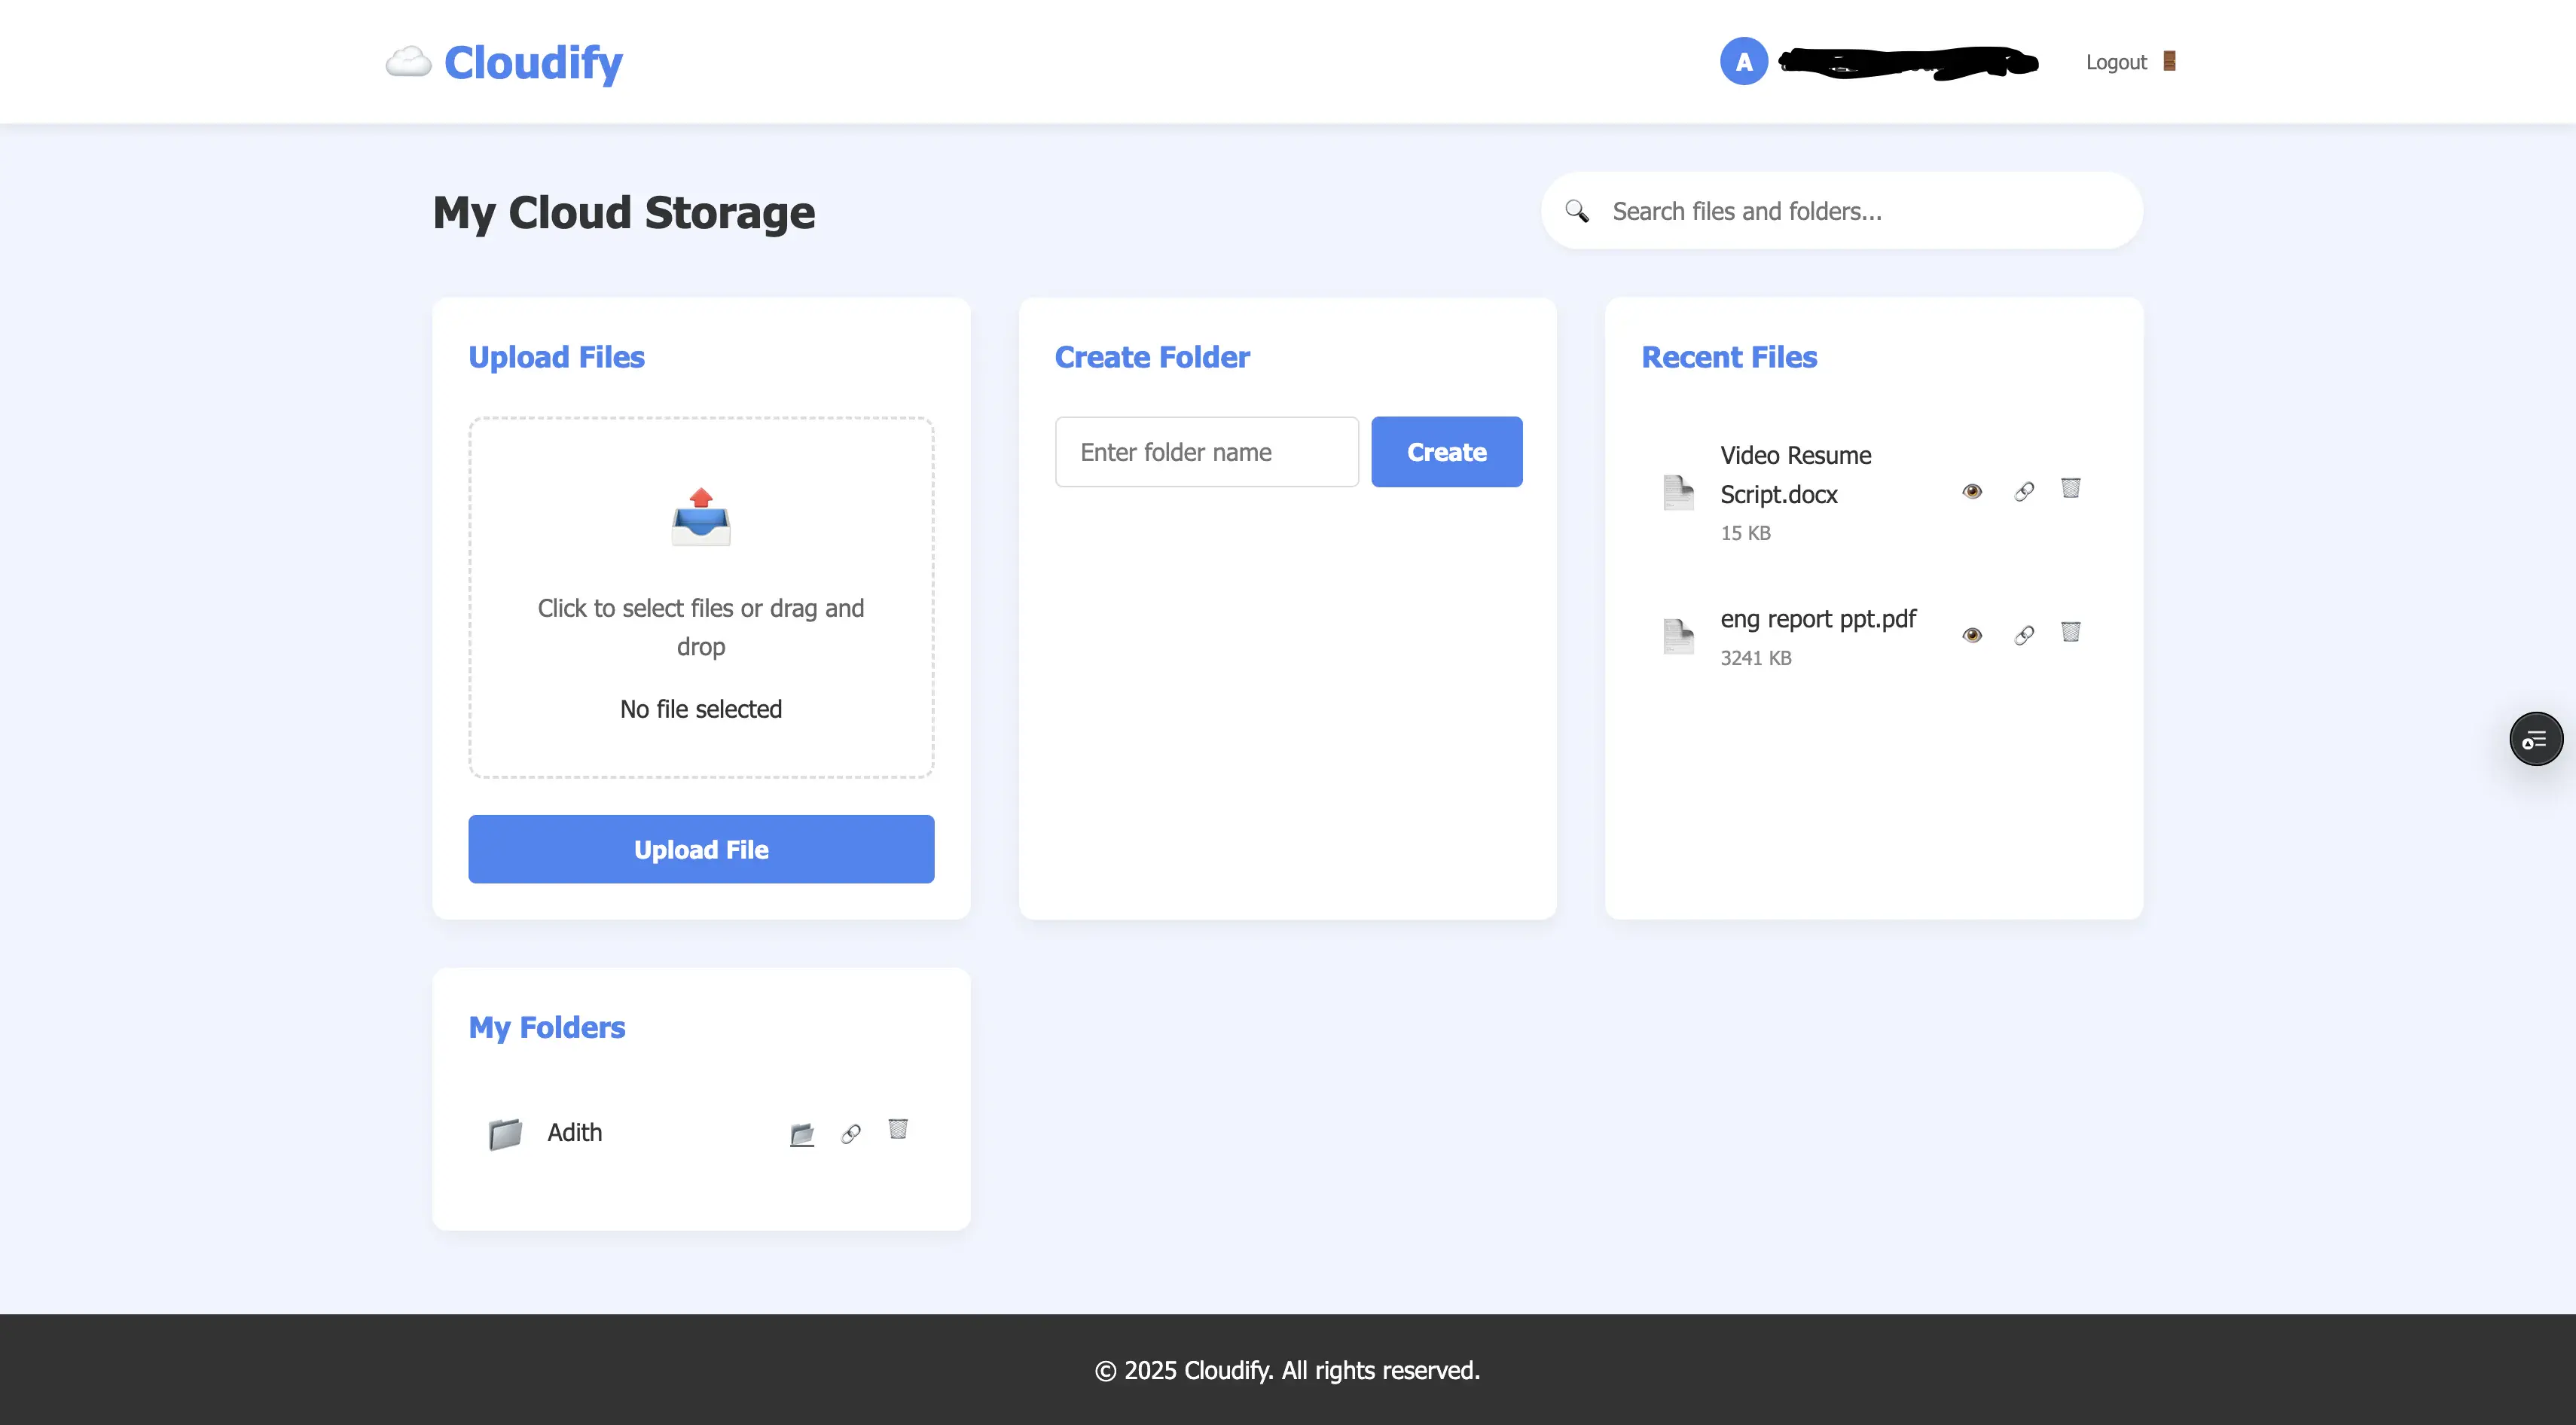2576x1425 pixels.
Task: Click the No file selected text
Action: click(x=701, y=709)
